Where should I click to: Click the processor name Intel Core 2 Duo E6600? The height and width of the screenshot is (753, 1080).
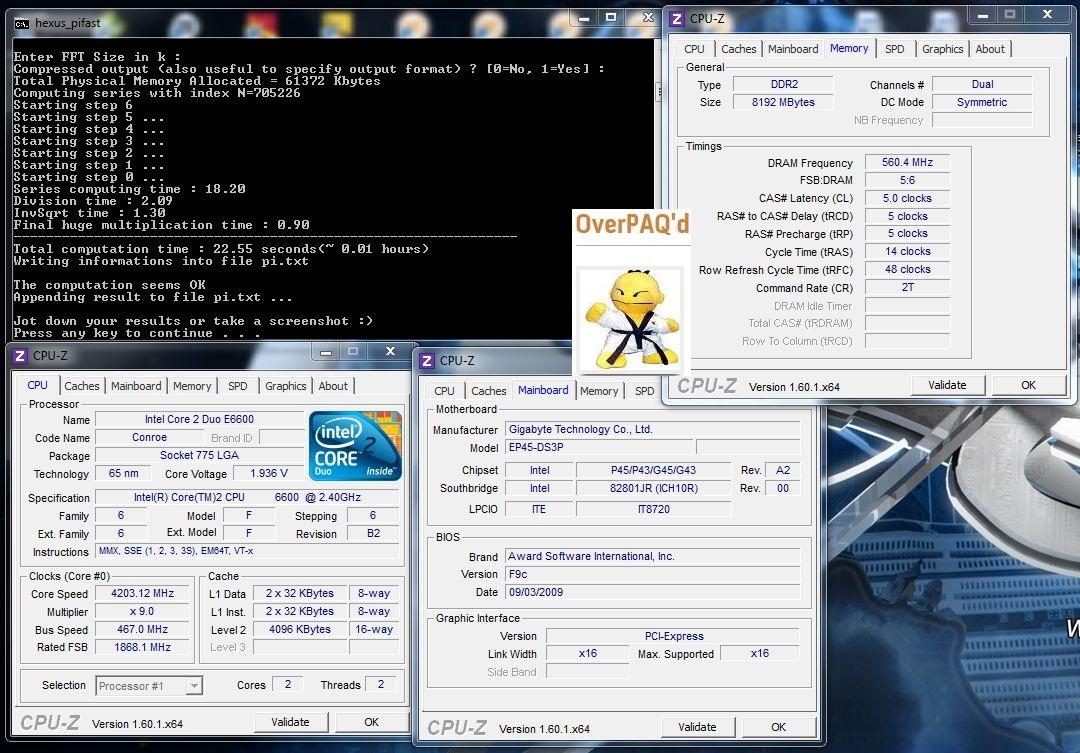click(199, 419)
